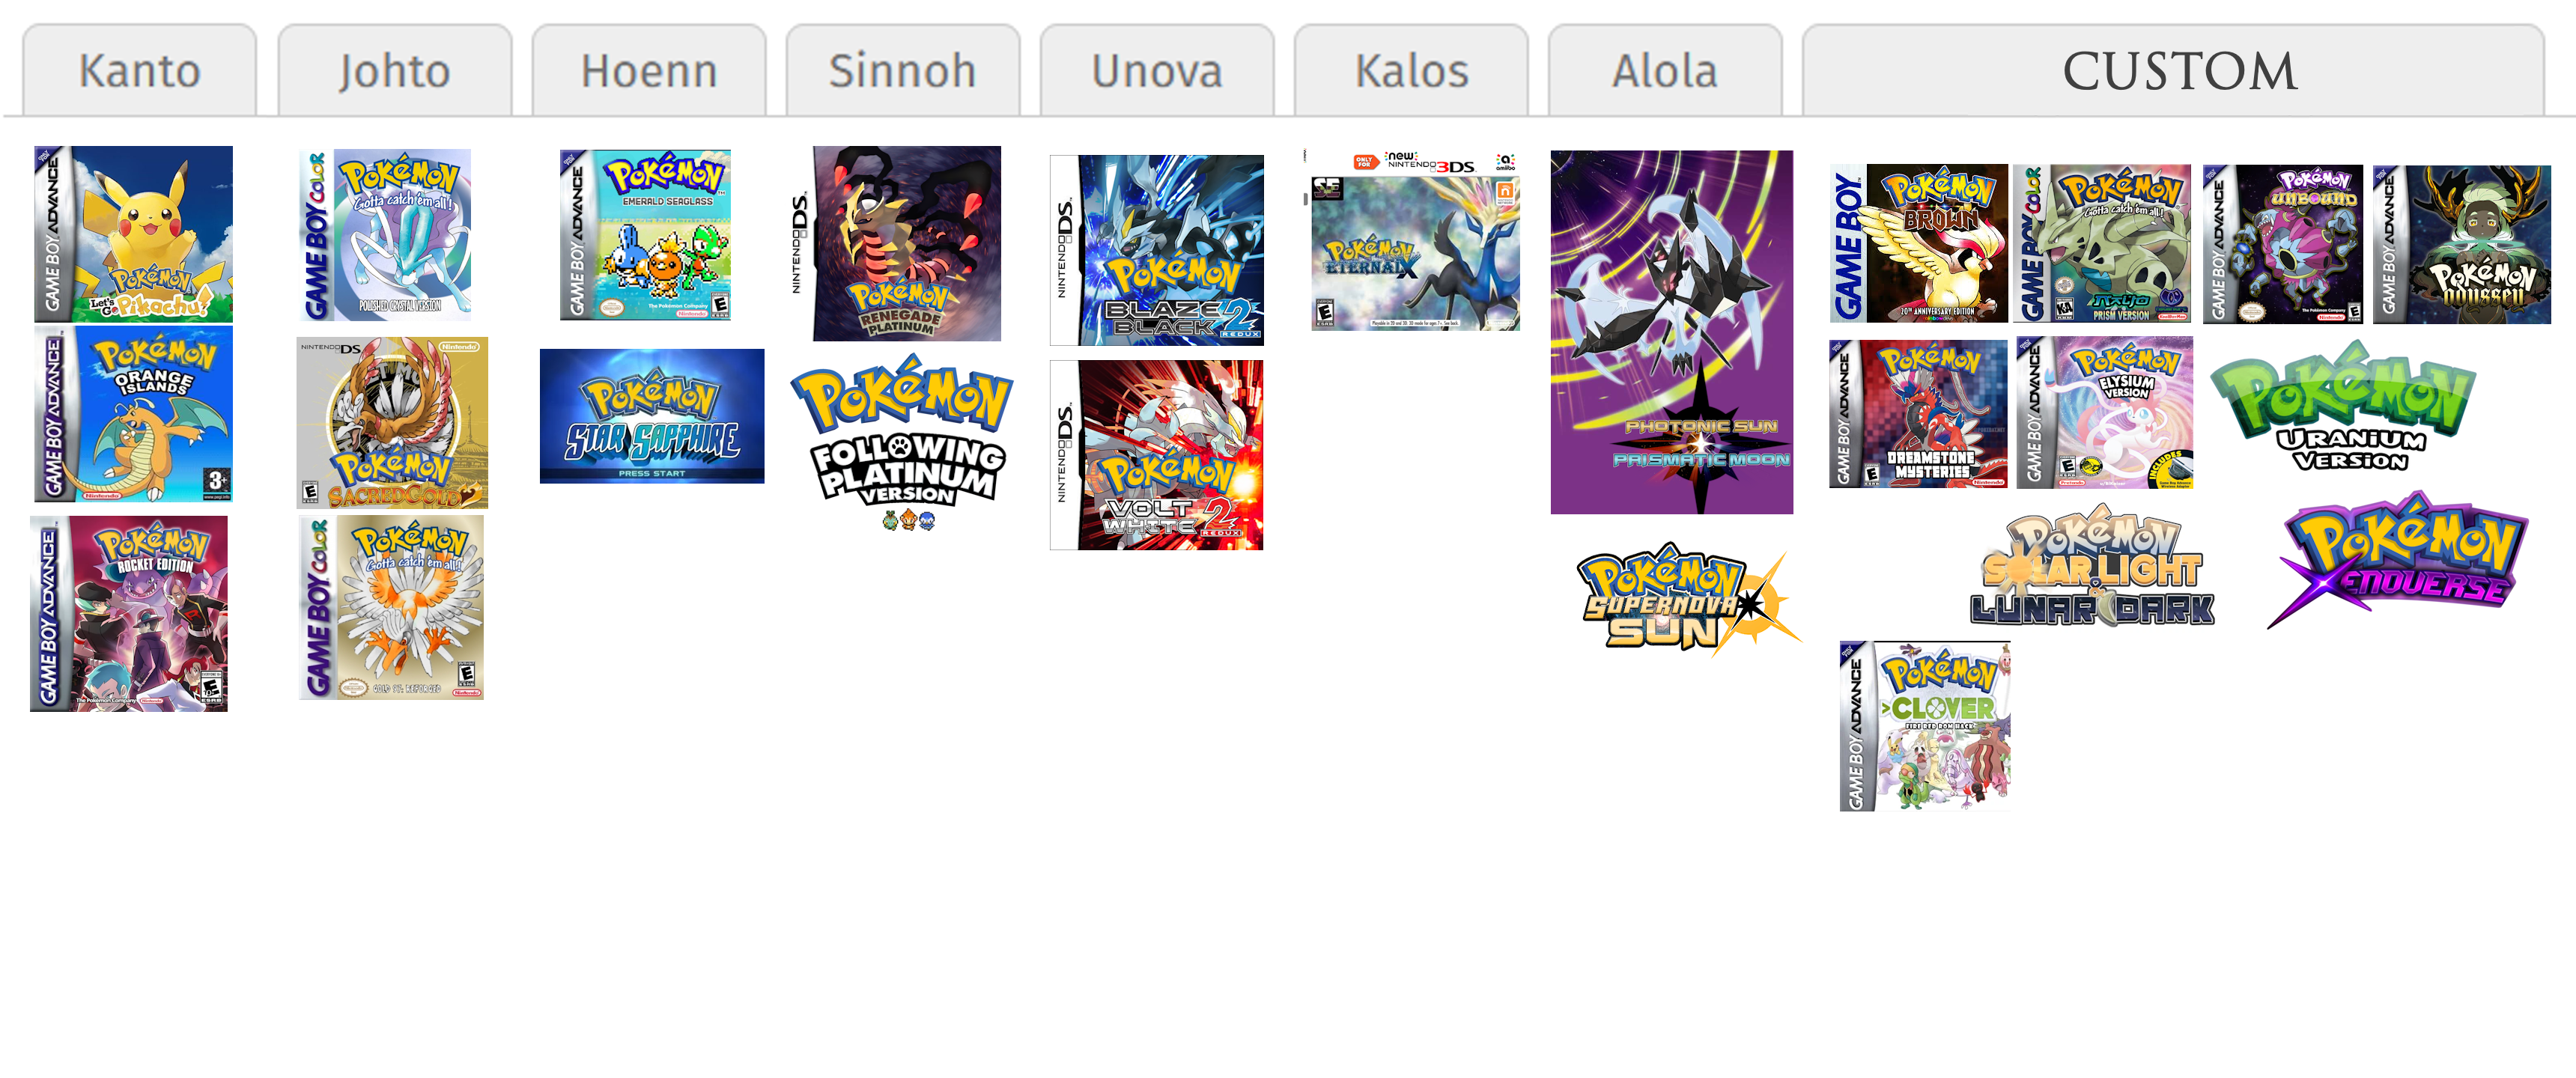Click the Renegade Platinum Giratina cover
The height and width of the screenshot is (1078, 2576).
coord(895,244)
